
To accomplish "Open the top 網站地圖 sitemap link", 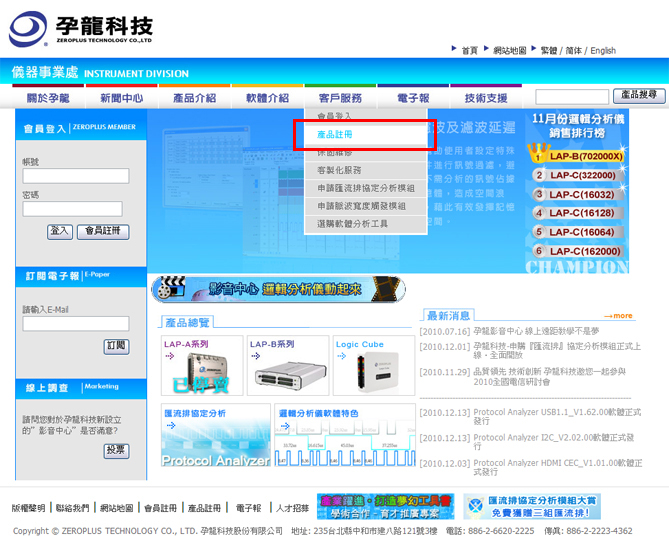I will (x=509, y=51).
